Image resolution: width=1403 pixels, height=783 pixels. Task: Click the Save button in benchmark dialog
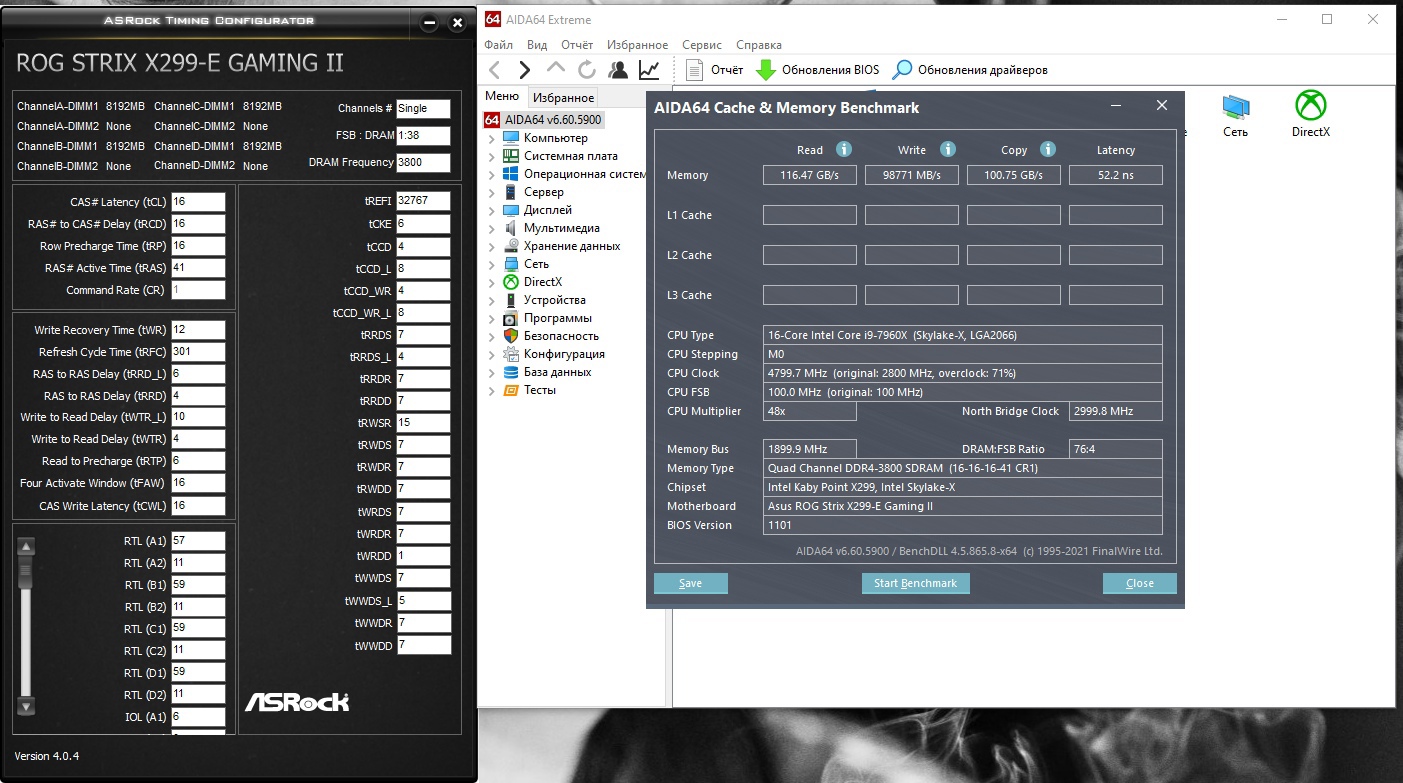[690, 583]
